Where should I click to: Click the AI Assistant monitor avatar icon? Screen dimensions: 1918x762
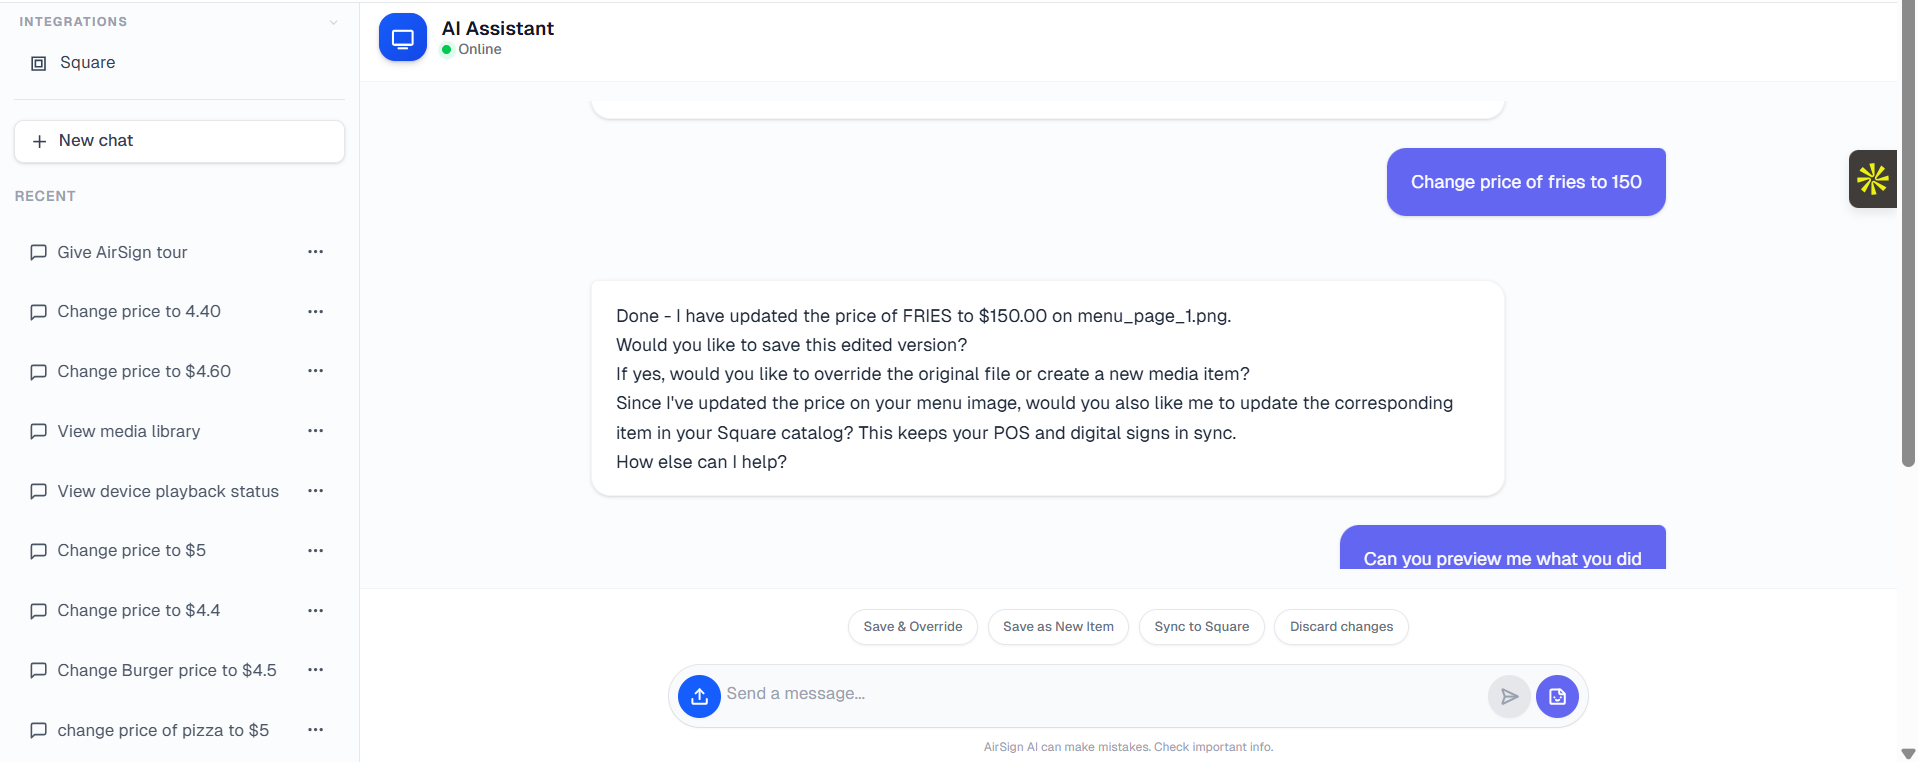pos(403,38)
